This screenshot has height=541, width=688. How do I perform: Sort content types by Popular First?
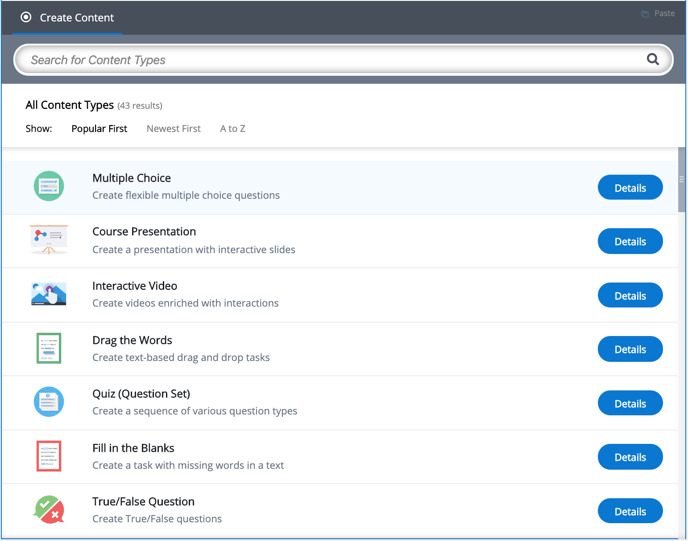pyautogui.click(x=99, y=129)
